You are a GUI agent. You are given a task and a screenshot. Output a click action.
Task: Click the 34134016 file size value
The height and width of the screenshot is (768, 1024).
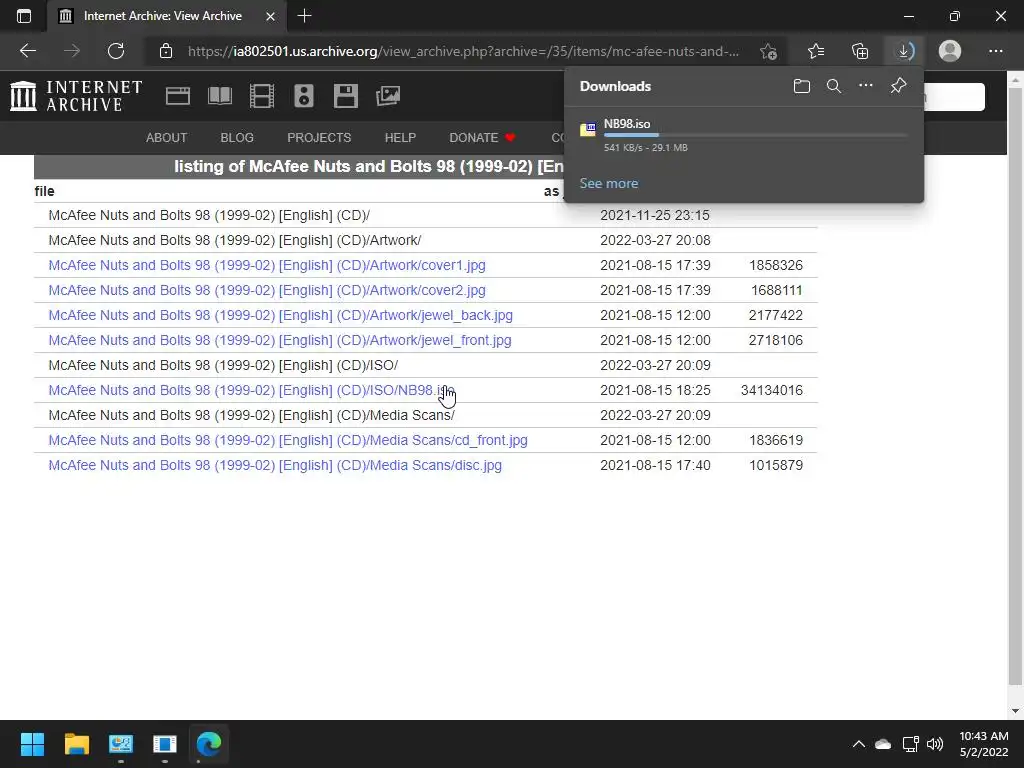pyautogui.click(x=772, y=391)
